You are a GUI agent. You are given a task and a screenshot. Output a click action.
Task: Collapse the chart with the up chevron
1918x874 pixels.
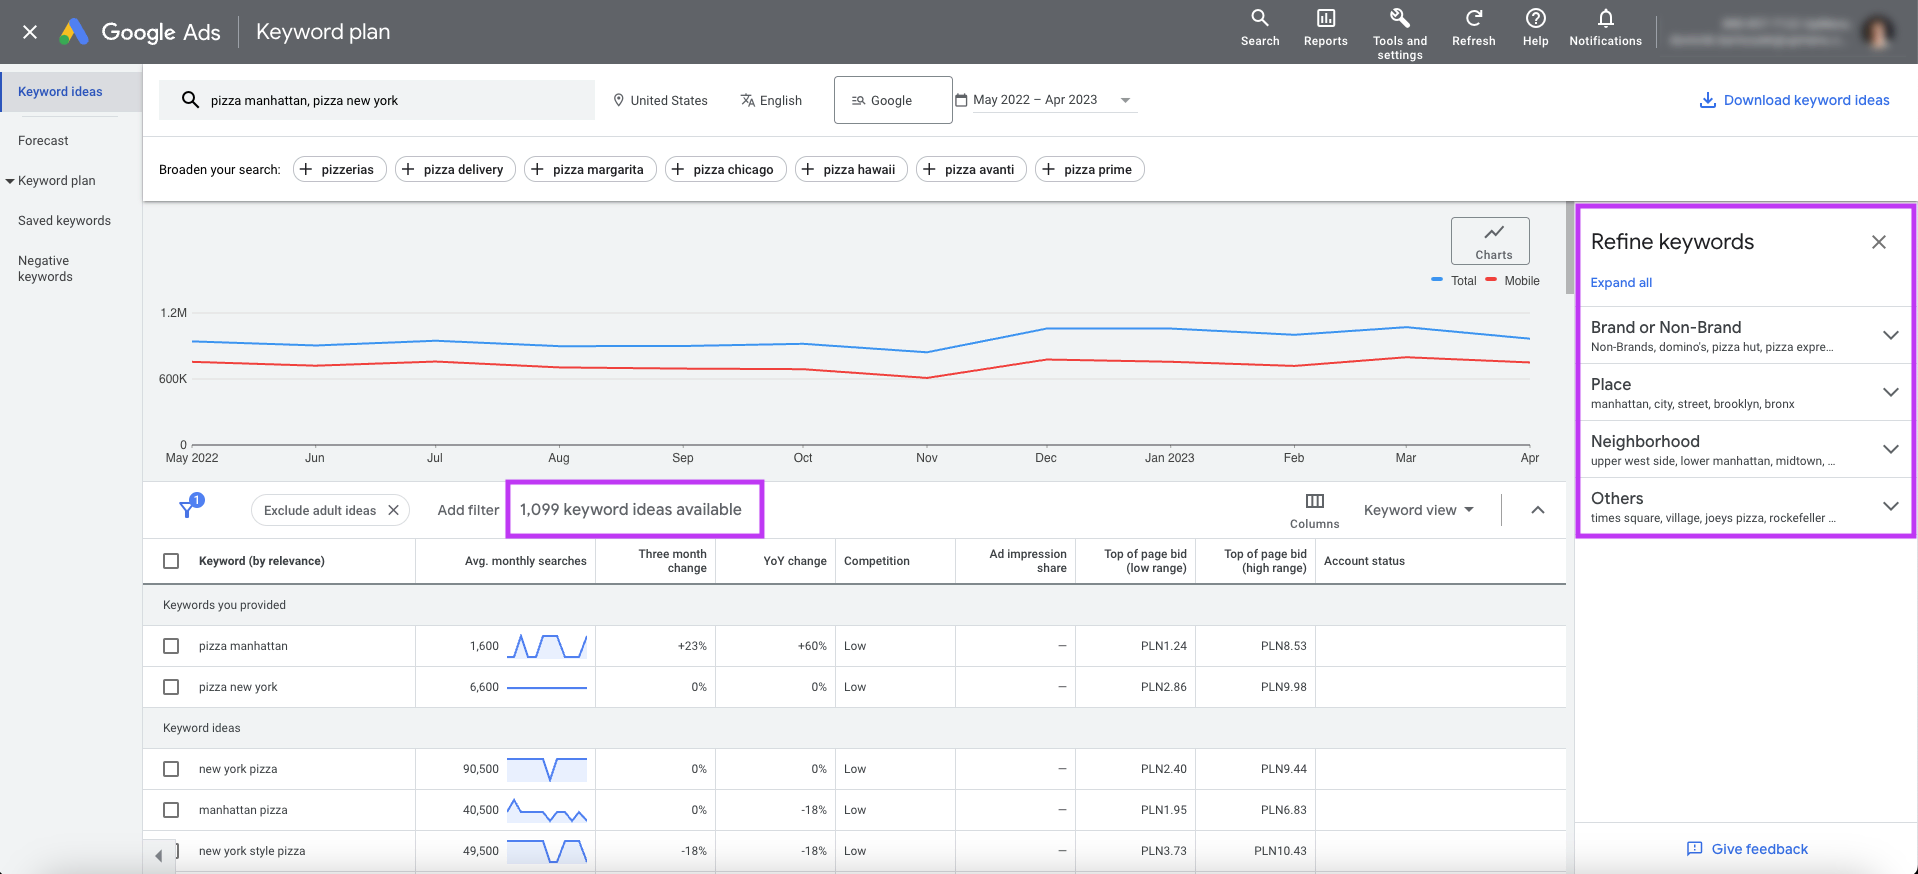coord(1538,510)
